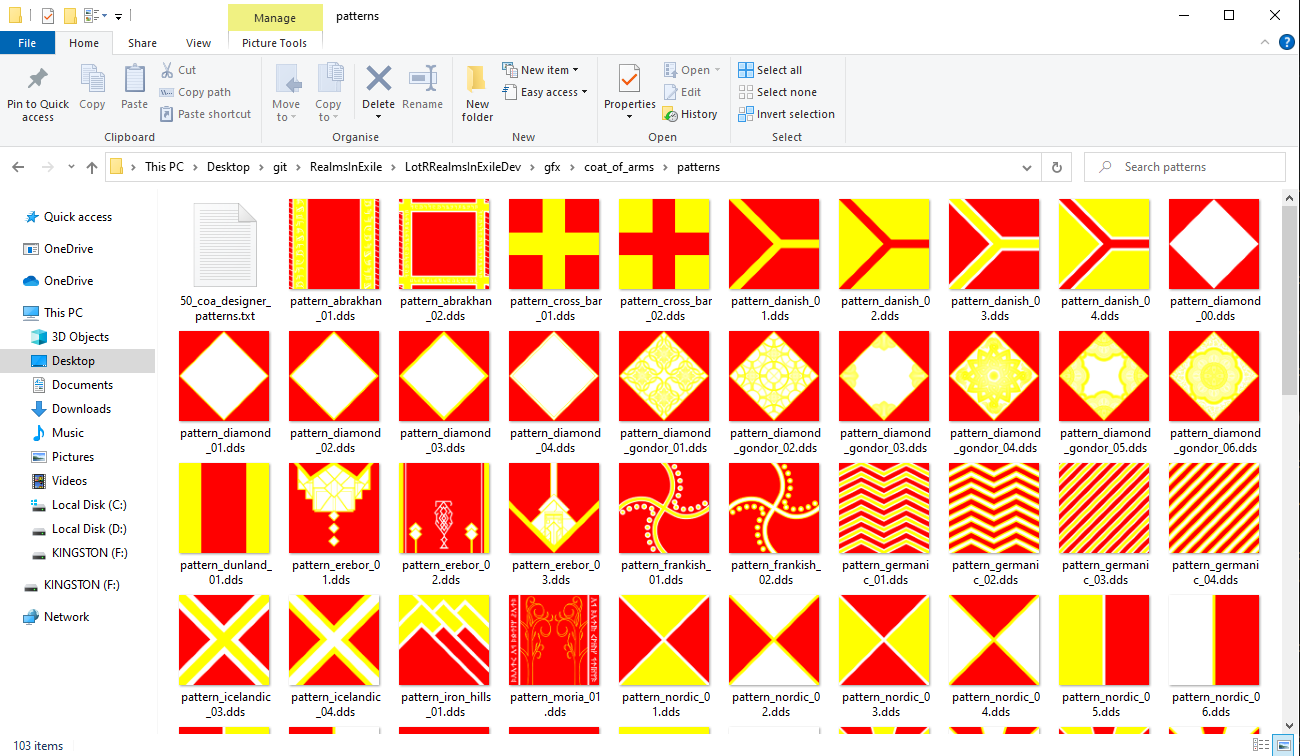Click the Paste ribbon icon

[x=134, y=79]
